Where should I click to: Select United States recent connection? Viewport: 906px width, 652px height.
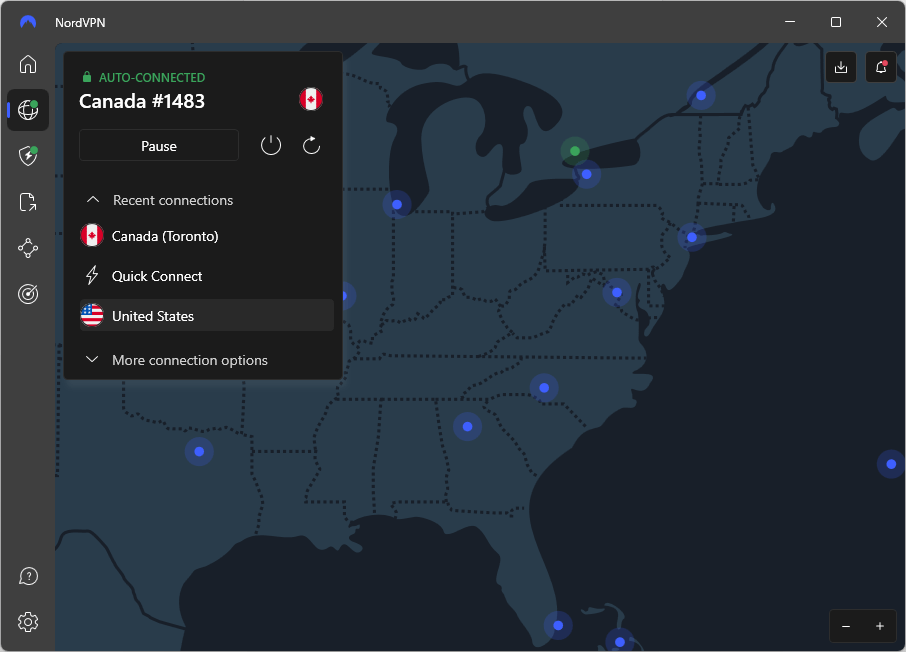point(206,316)
